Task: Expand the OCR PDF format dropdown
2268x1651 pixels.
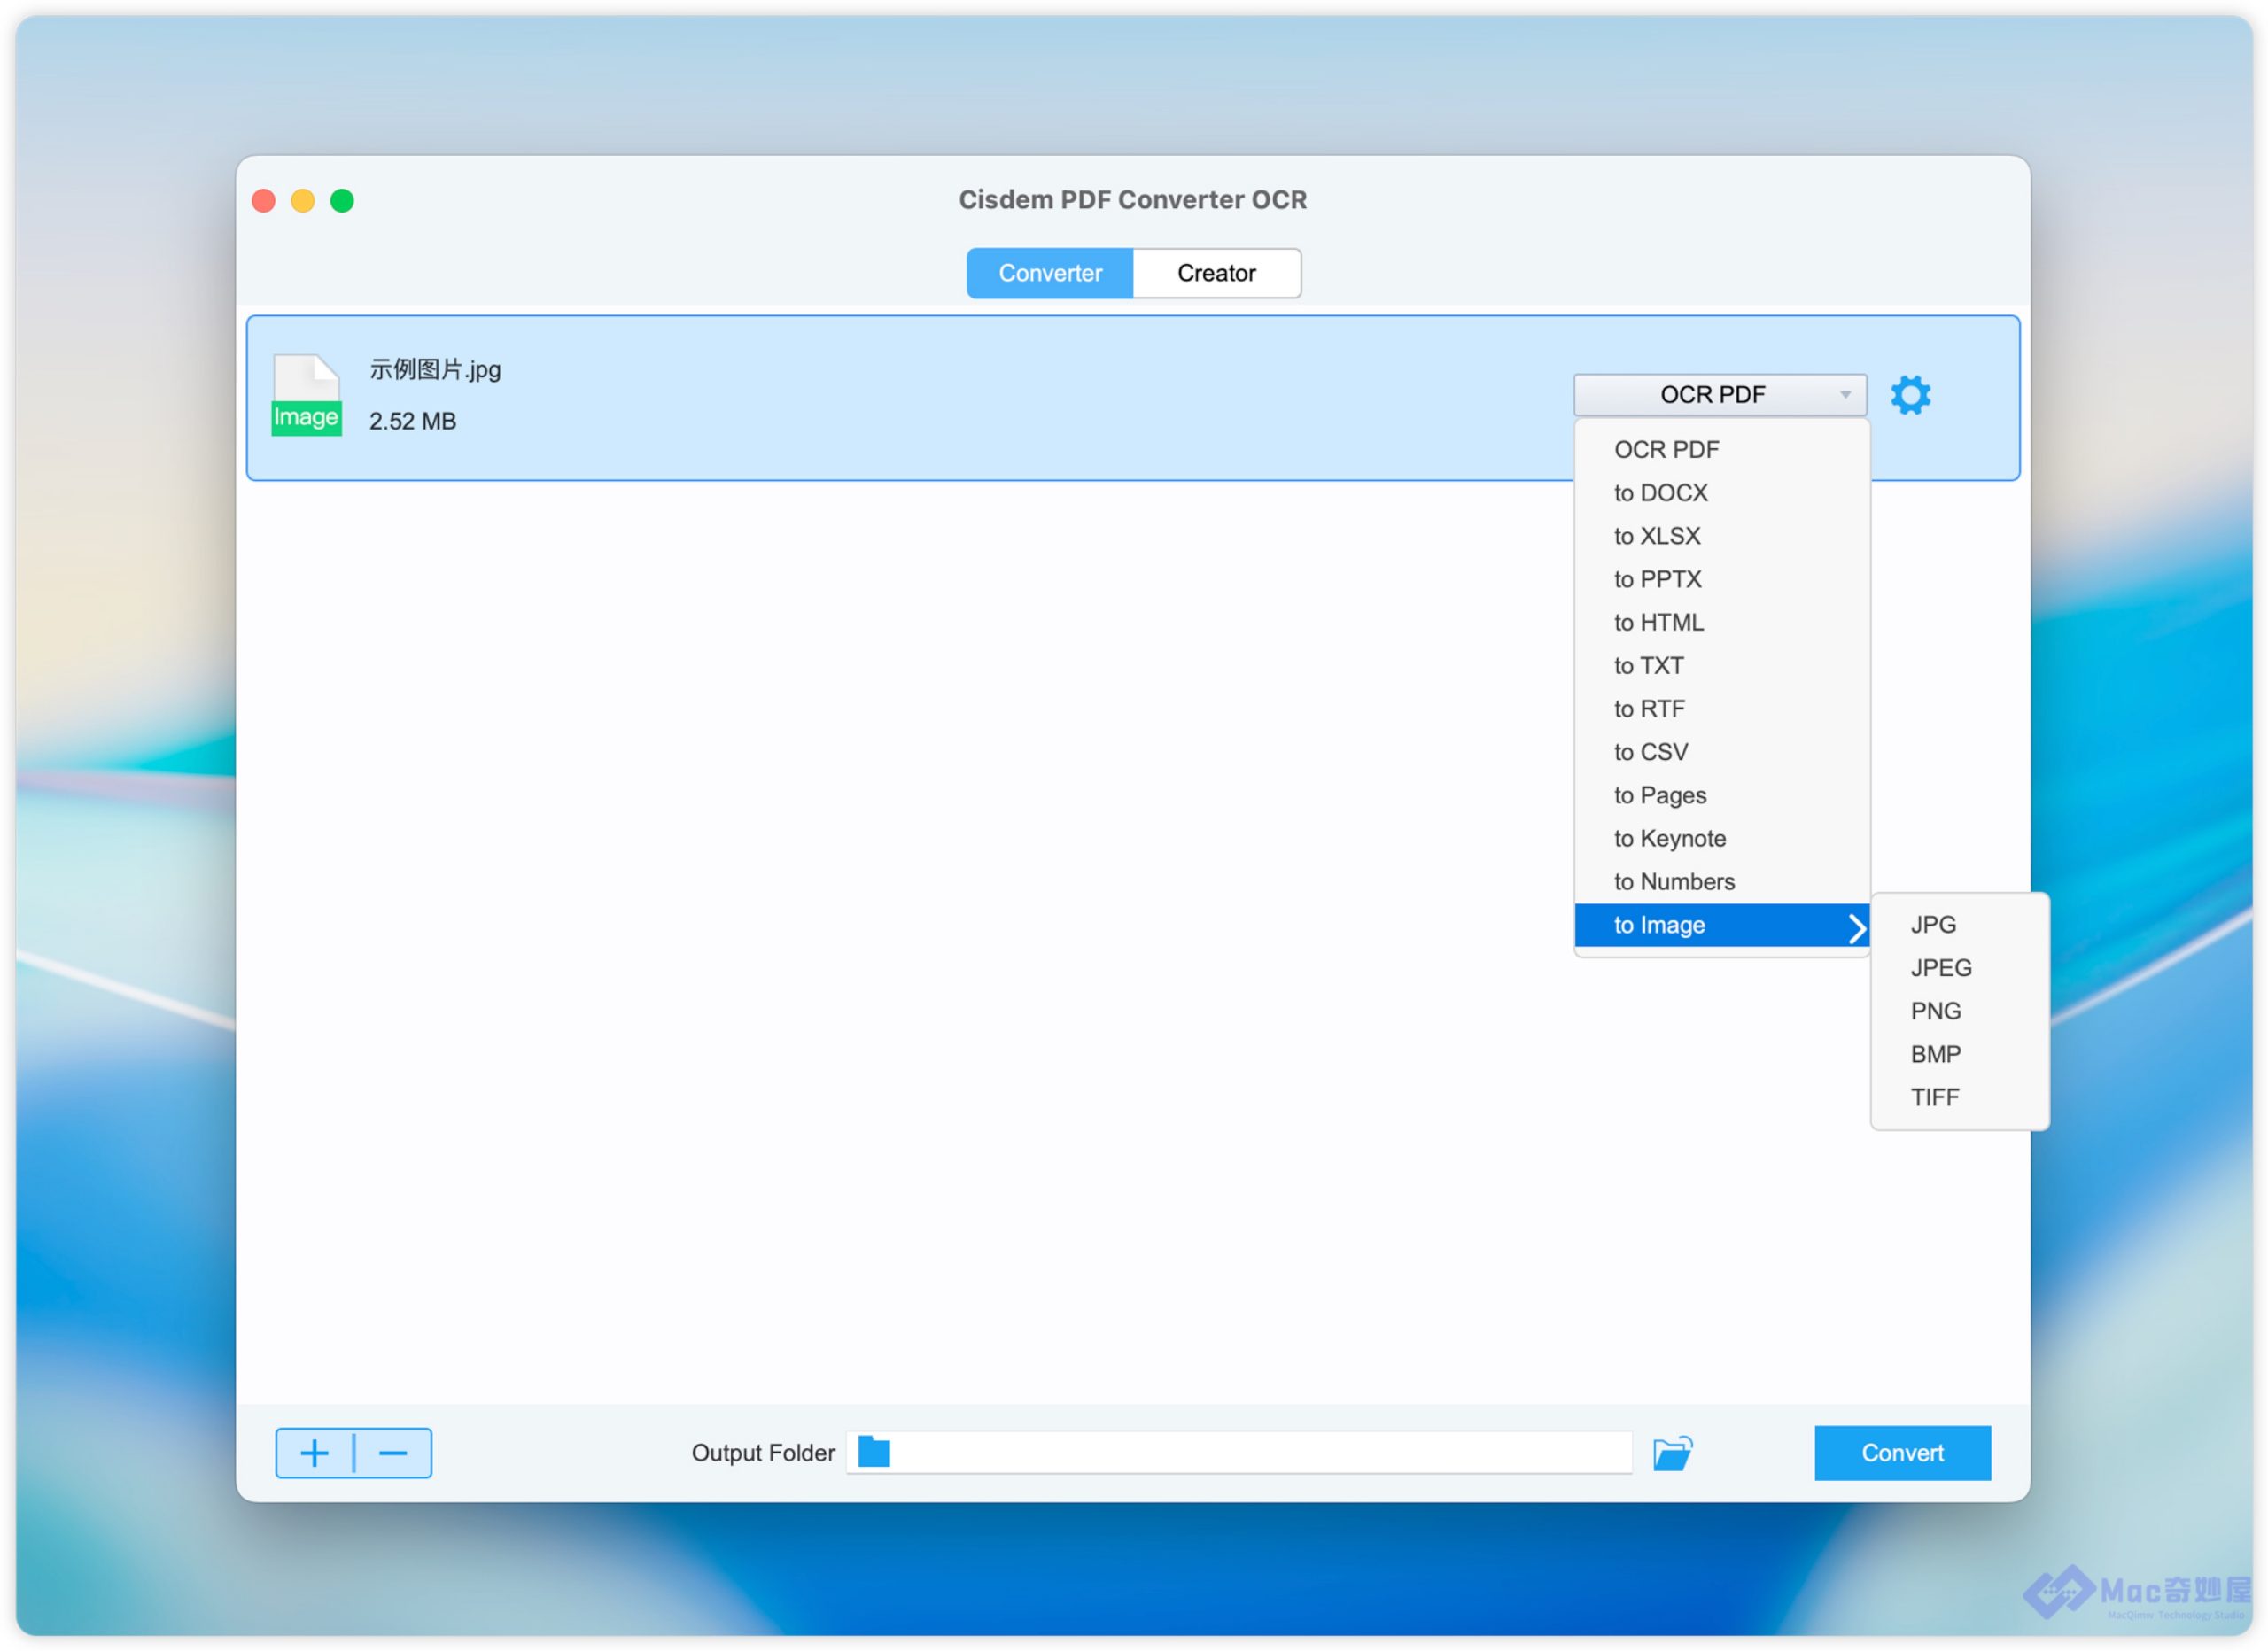Action: pyautogui.click(x=1719, y=395)
